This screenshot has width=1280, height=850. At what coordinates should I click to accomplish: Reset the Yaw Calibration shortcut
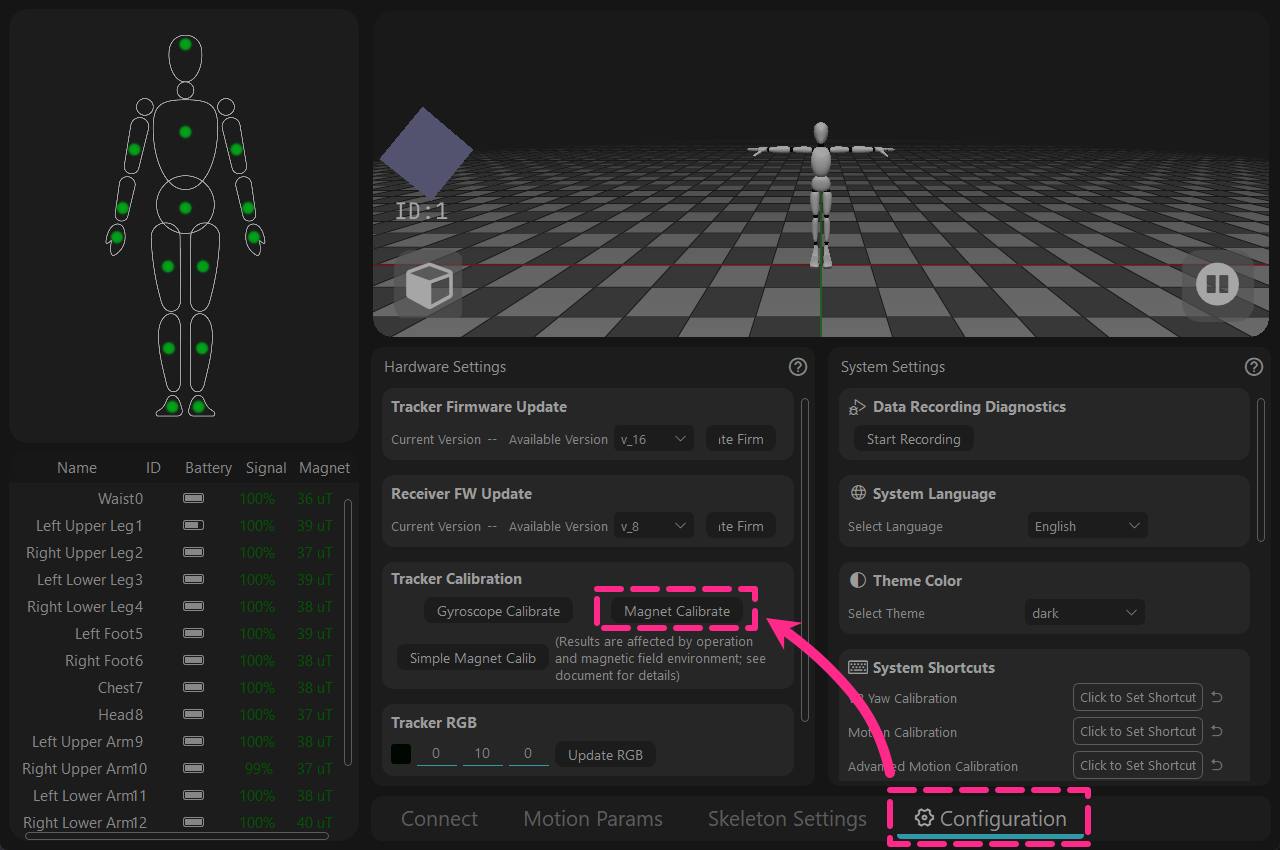coord(1217,698)
